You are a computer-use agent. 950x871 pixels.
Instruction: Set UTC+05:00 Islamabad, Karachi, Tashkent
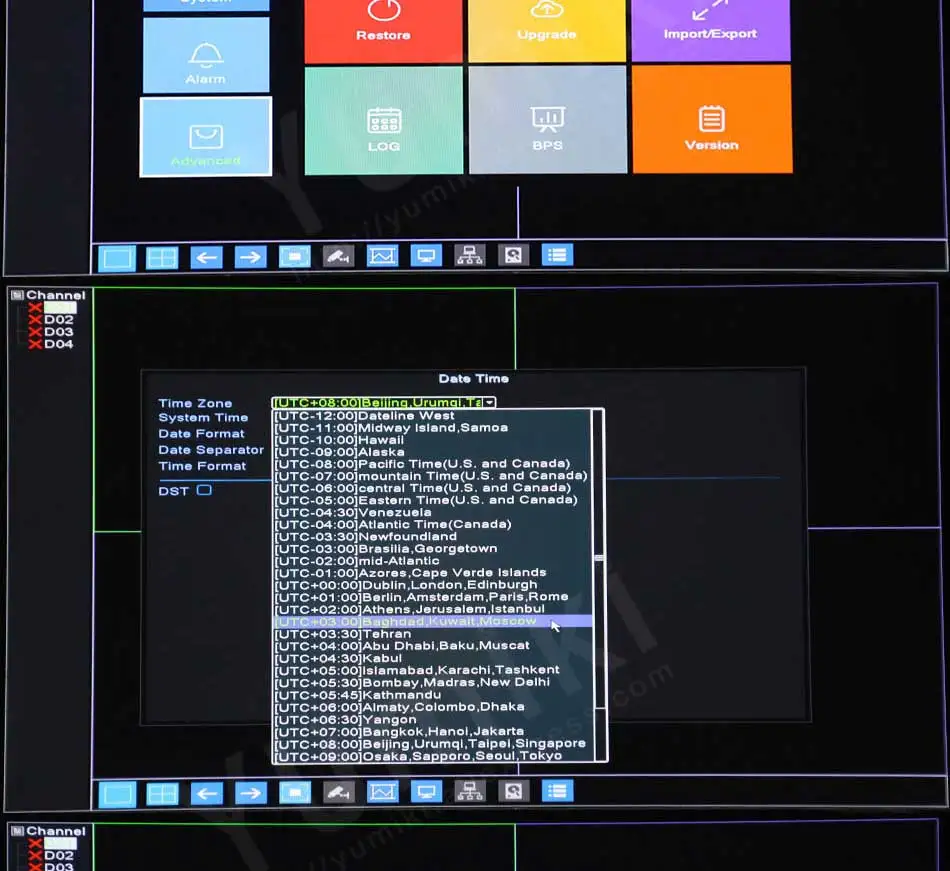click(433, 671)
